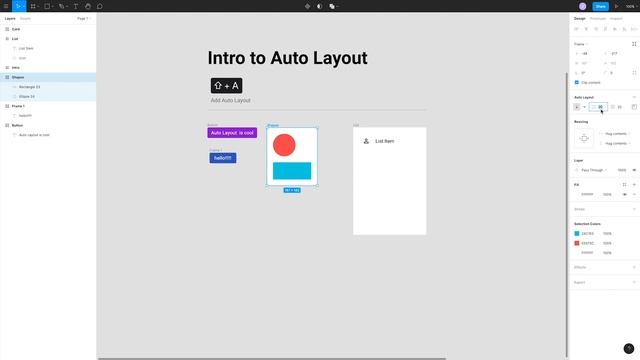The image size is (640, 360).
Task: Remove the fill with the minus icon
Action: (x=634, y=194)
